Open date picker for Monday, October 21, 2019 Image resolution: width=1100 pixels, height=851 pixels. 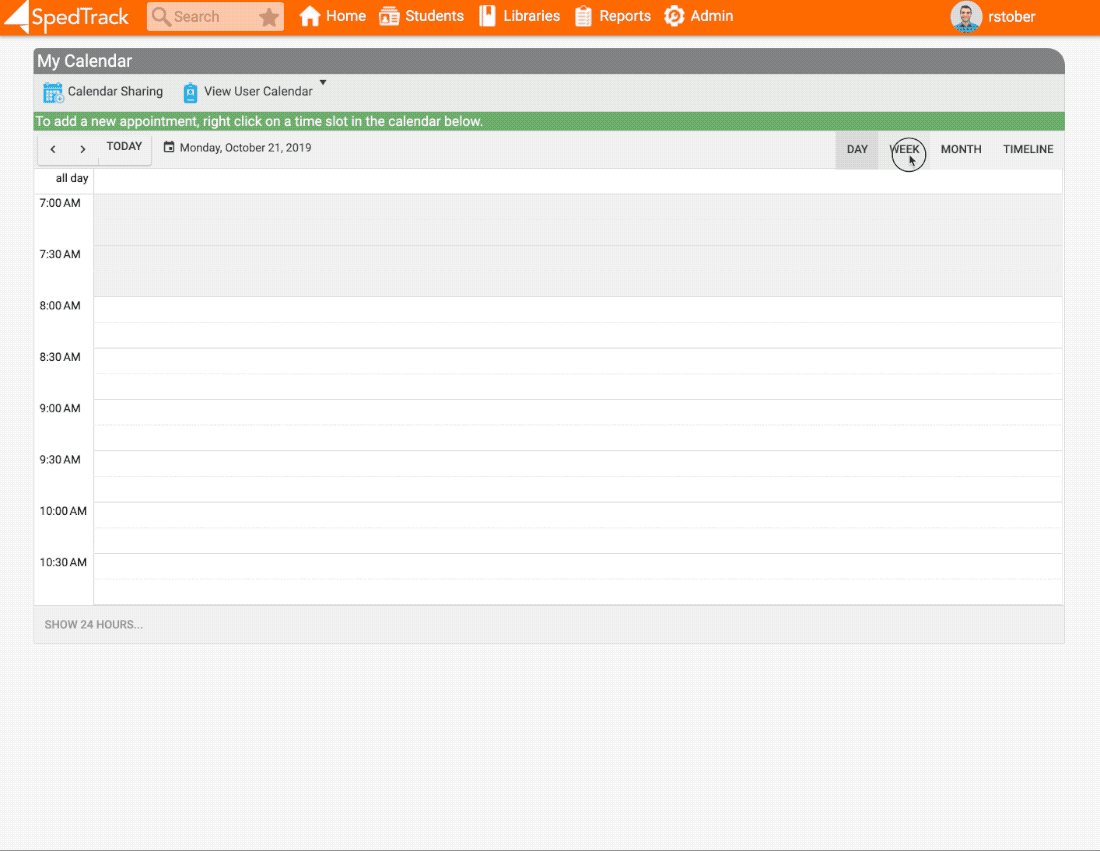238,148
